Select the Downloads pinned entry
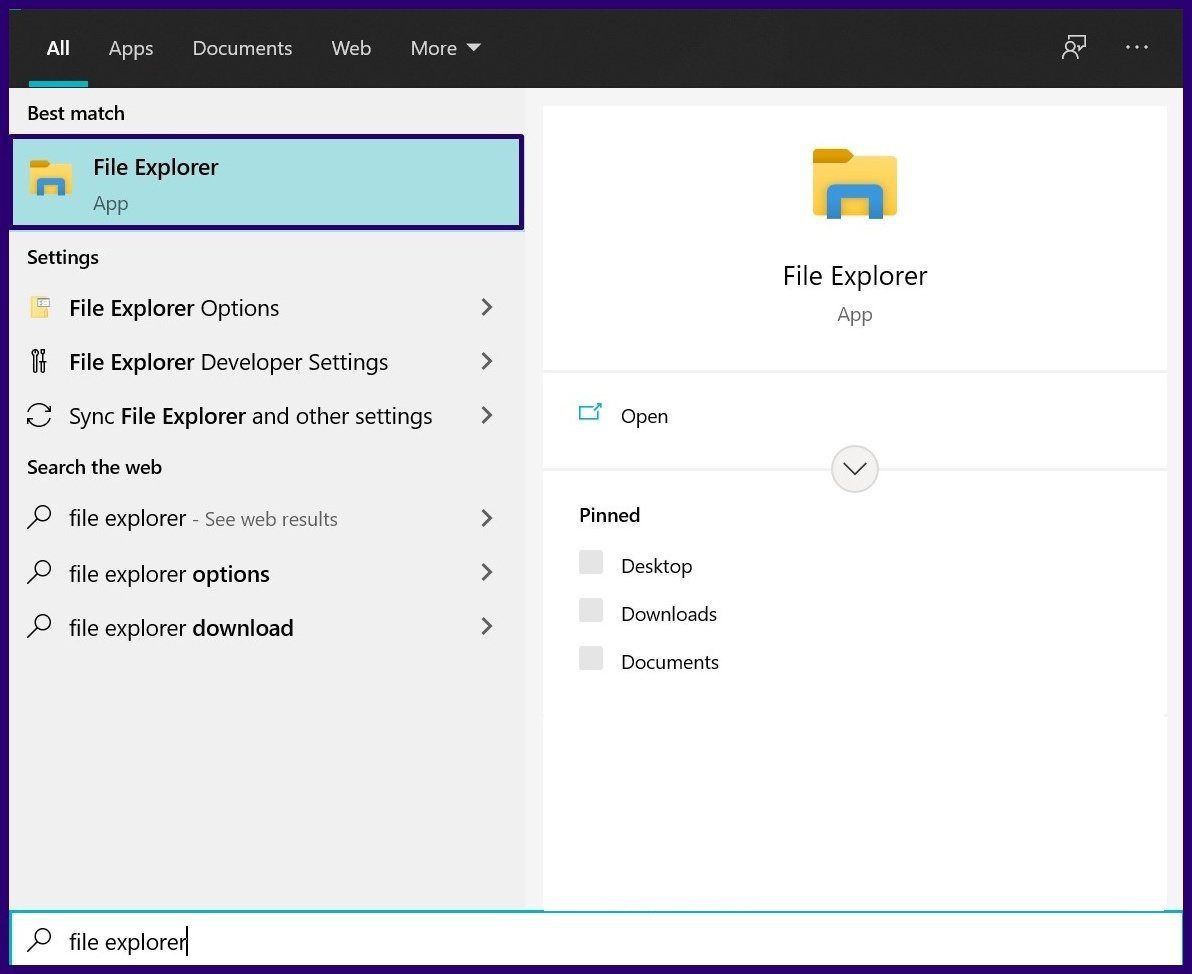1192x974 pixels. [668, 613]
